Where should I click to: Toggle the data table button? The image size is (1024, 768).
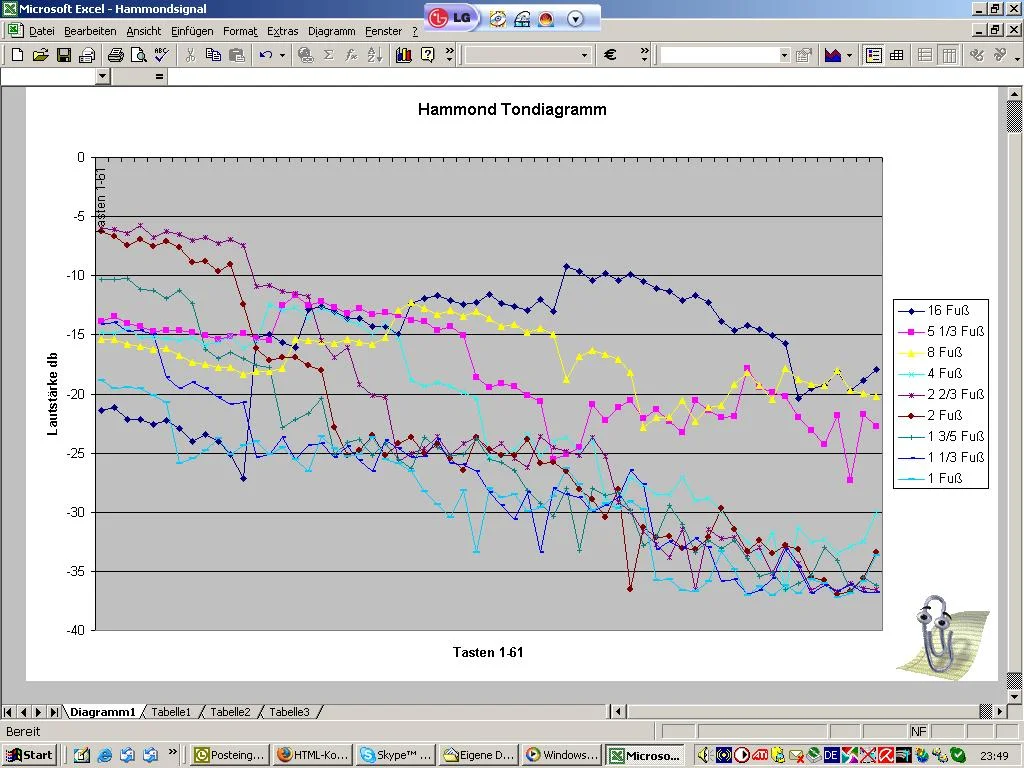coord(897,56)
